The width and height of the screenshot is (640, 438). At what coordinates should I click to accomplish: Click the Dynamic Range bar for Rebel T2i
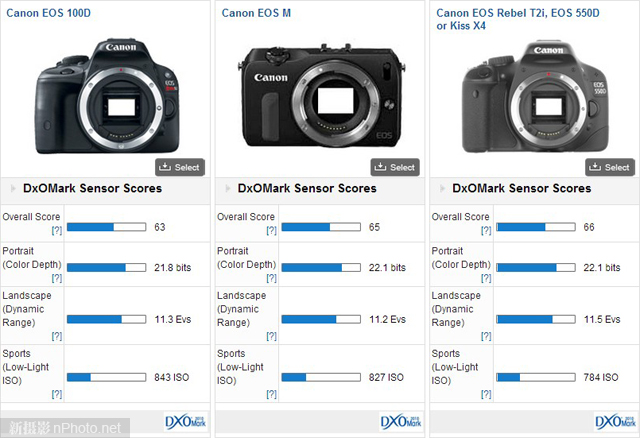coord(536,319)
